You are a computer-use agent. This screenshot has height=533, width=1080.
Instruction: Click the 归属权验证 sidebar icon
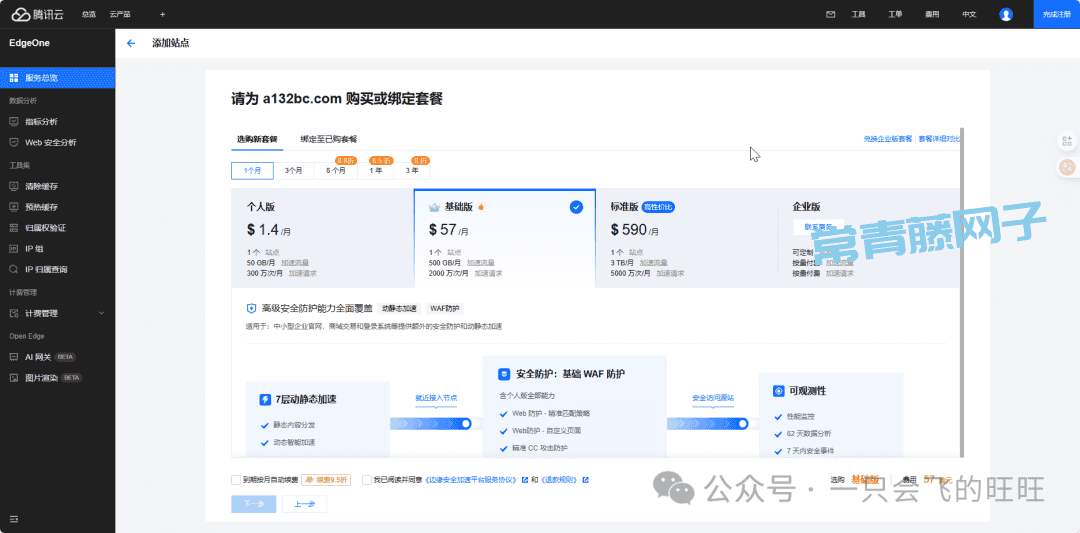click(x=14, y=227)
